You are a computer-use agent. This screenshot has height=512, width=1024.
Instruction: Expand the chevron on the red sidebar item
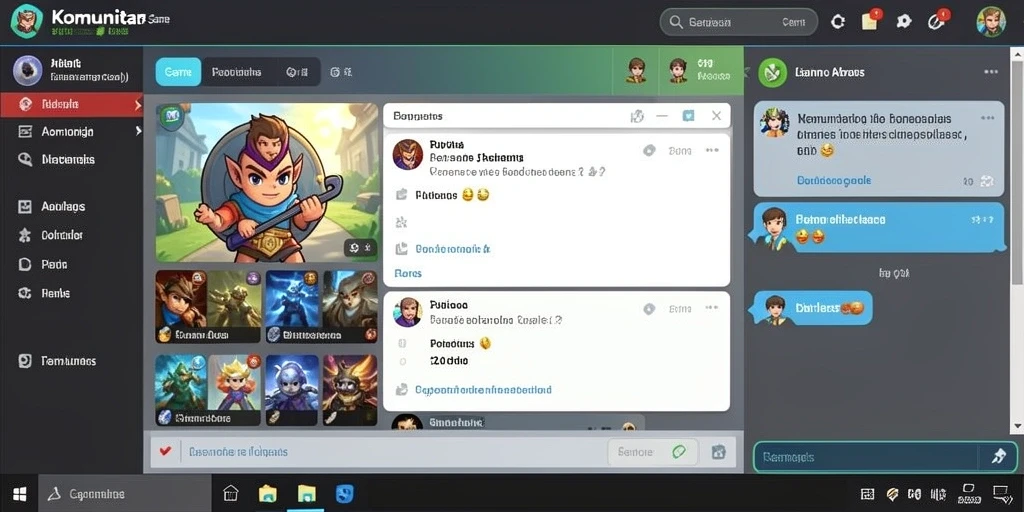[x=138, y=104]
